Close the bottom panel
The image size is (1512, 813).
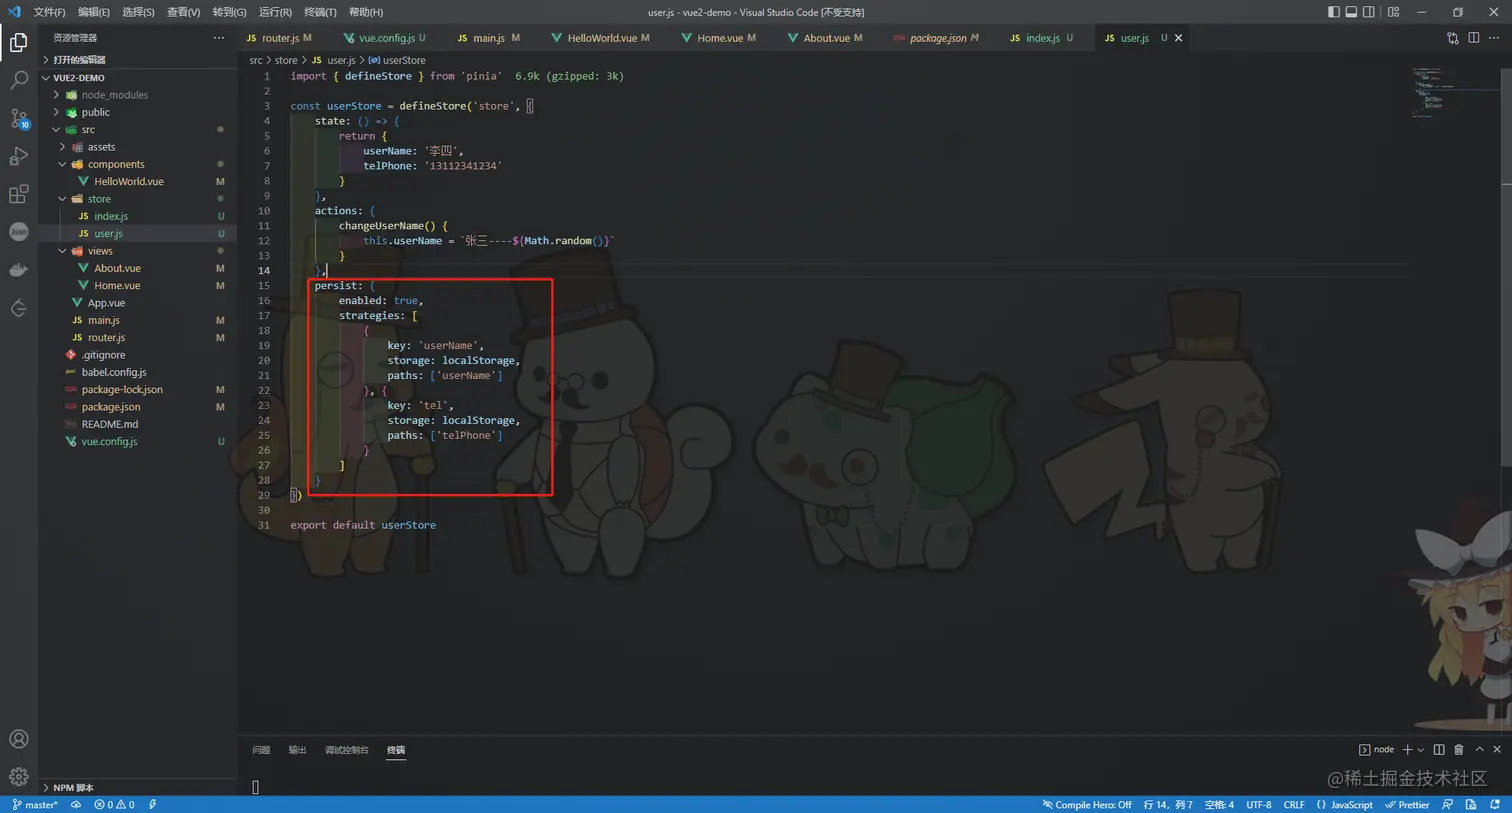(x=1497, y=749)
